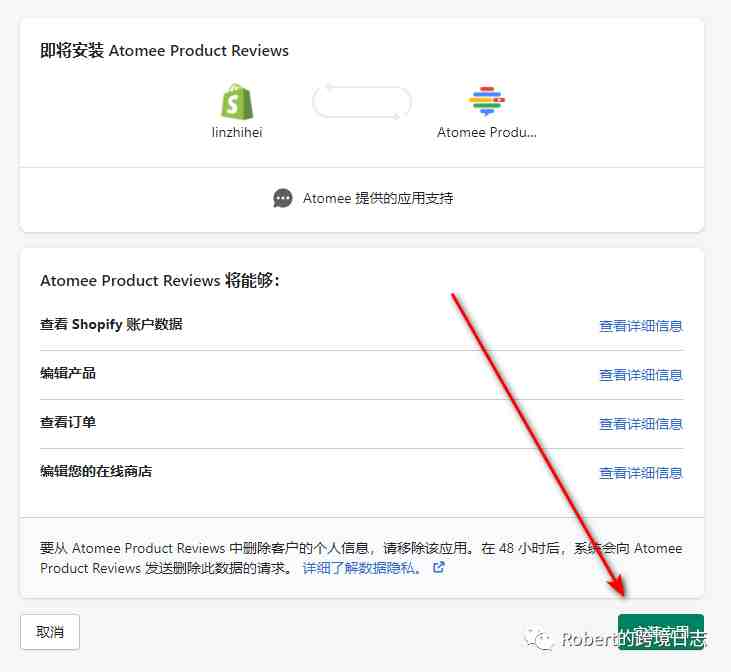The width and height of the screenshot is (731, 672).
Task: Click the 编辑您的在线商店 permission text
Action: click(96, 471)
